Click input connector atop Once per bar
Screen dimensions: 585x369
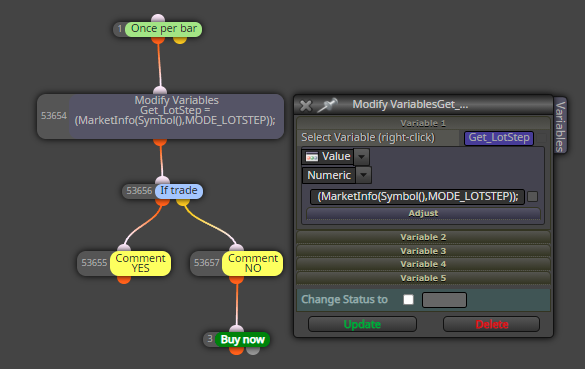point(158,18)
